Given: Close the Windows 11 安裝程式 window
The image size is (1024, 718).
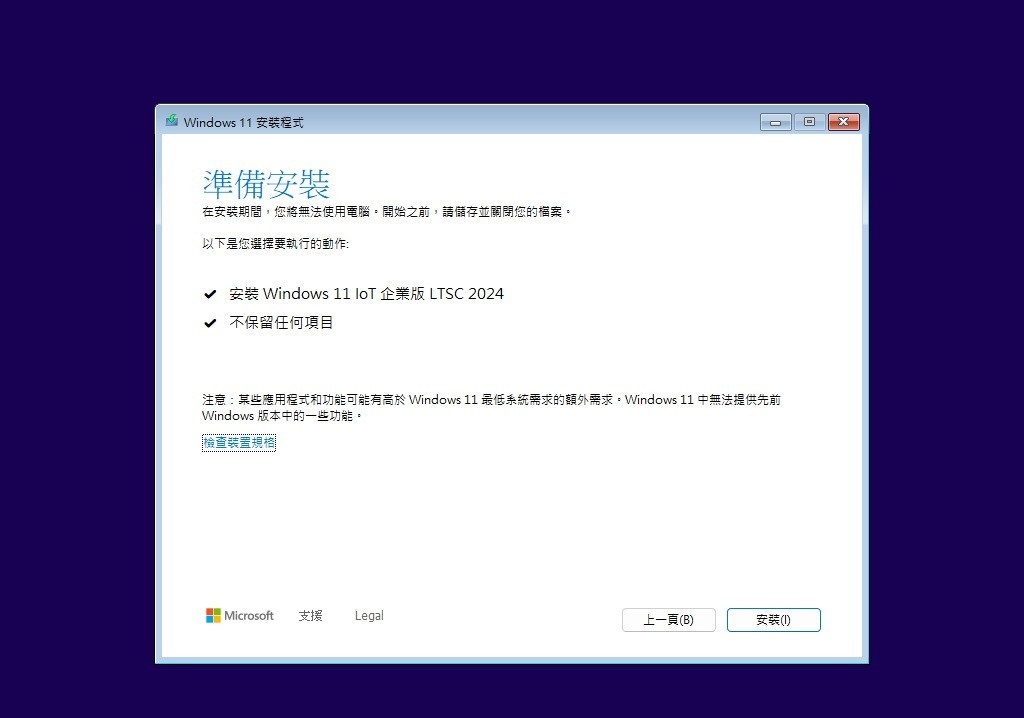Looking at the screenshot, I should tap(844, 122).
